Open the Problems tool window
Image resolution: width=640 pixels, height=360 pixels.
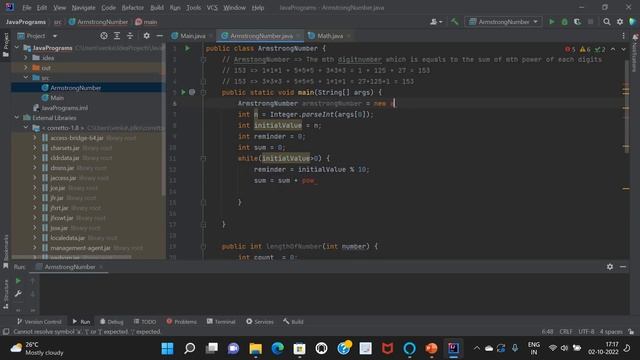[181, 322]
